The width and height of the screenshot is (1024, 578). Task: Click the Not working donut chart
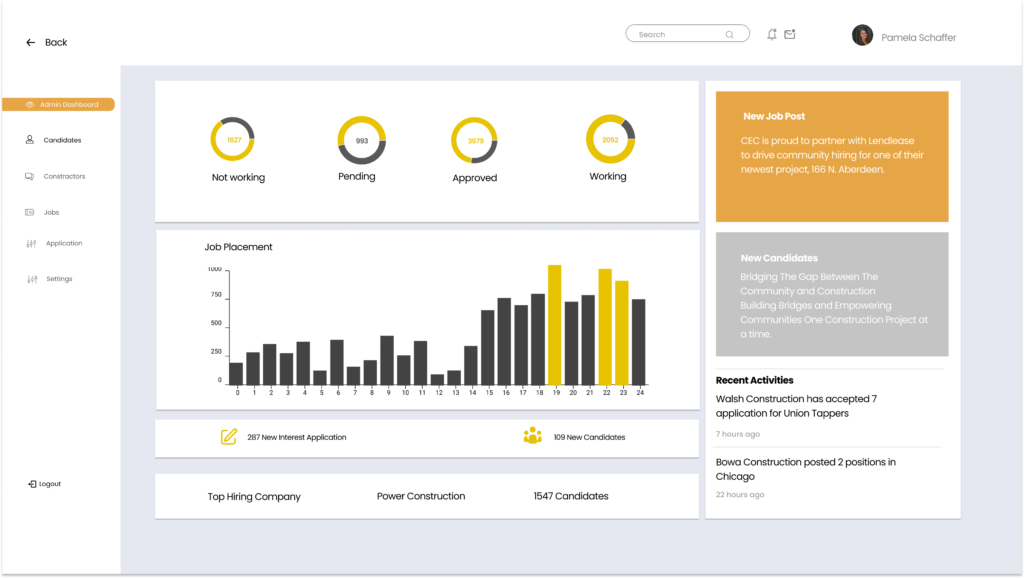pyautogui.click(x=233, y=140)
